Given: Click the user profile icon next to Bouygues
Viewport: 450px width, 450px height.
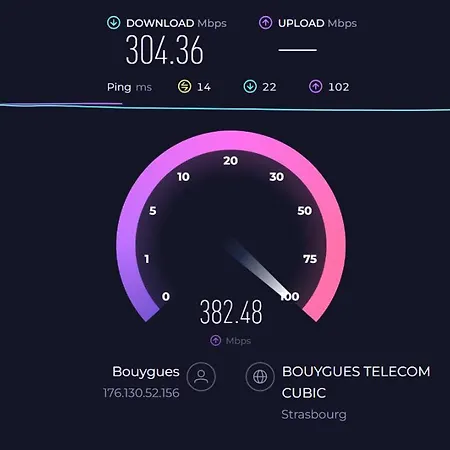Looking at the screenshot, I should coord(201,377).
